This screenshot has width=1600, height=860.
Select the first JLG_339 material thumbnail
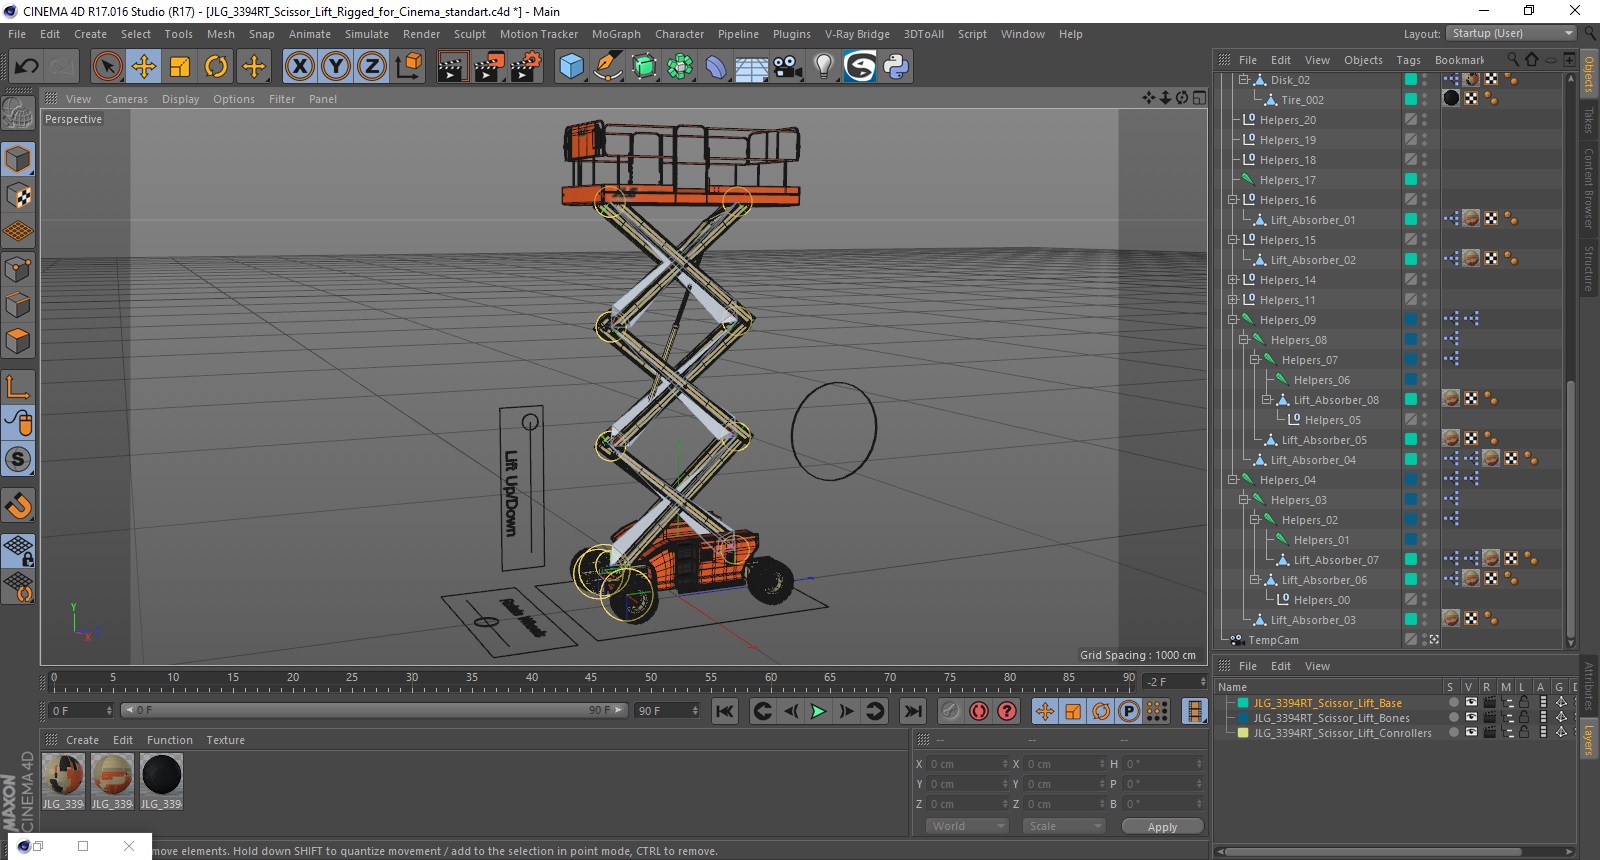pyautogui.click(x=63, y=775)
